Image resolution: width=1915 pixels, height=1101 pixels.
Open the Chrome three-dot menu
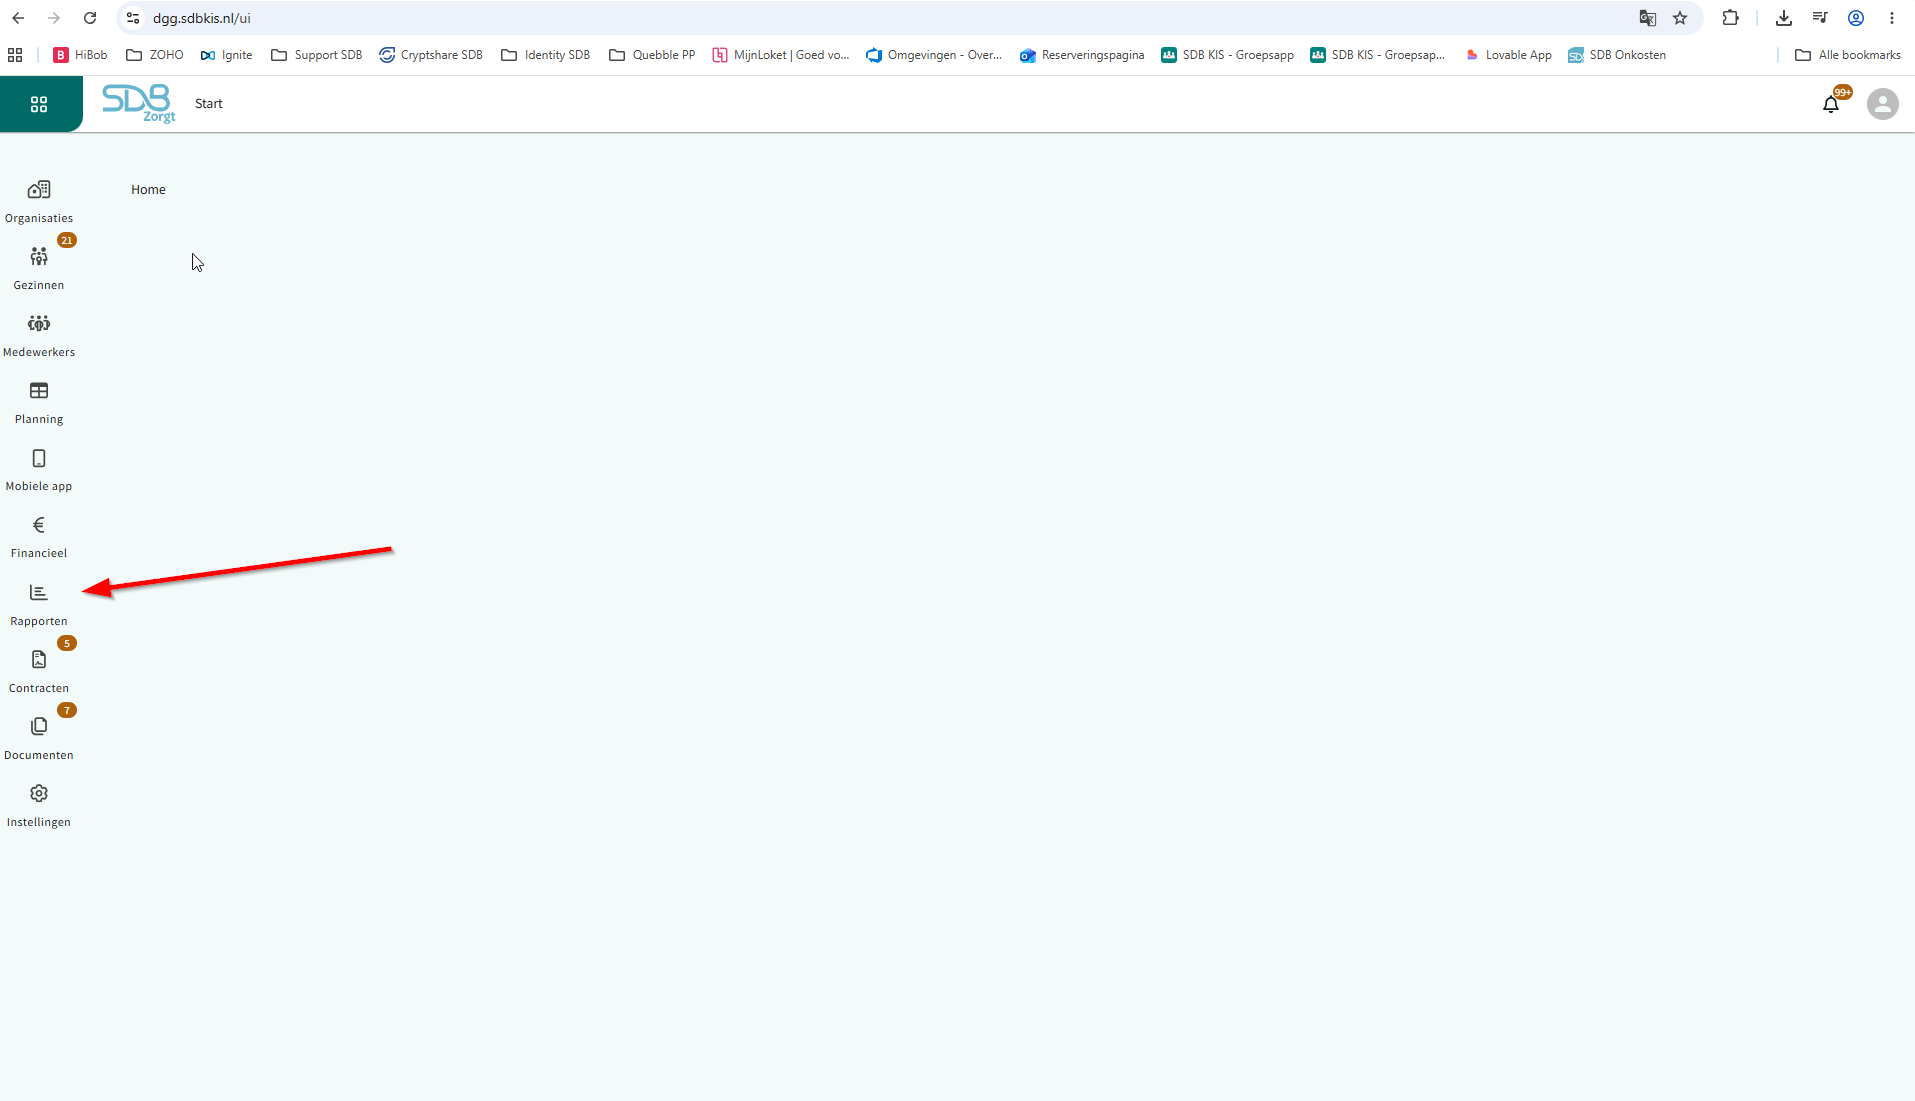[x=1892, y=18]
